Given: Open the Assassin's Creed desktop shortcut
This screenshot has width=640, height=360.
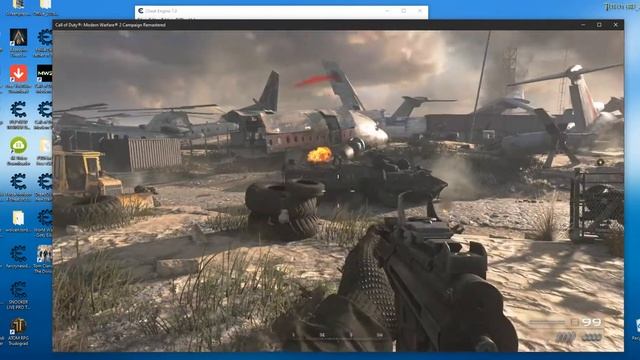Looking at the screenshot, I should click(x=18, y=42).
